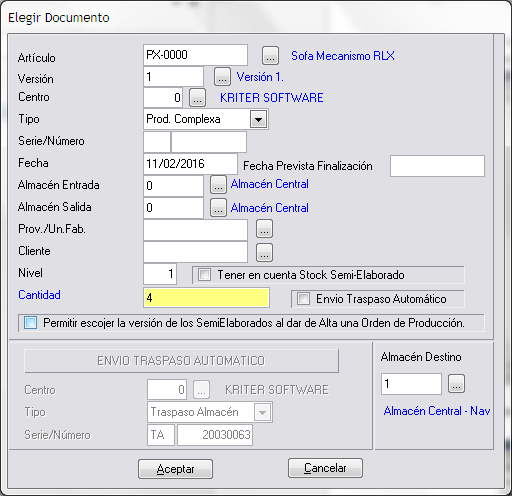Open the Almacén Entrada lookup ellipsis button
Screen dimensions: 512x496
(218, 185)
